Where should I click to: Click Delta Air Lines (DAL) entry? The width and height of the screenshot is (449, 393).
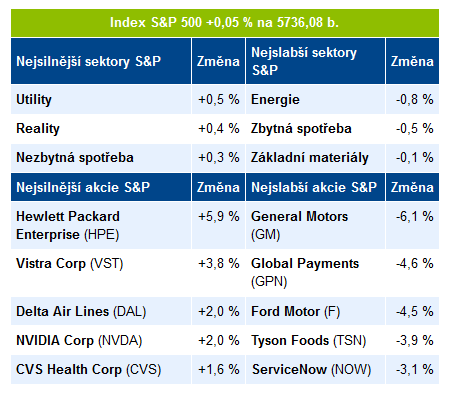(101, 311)
